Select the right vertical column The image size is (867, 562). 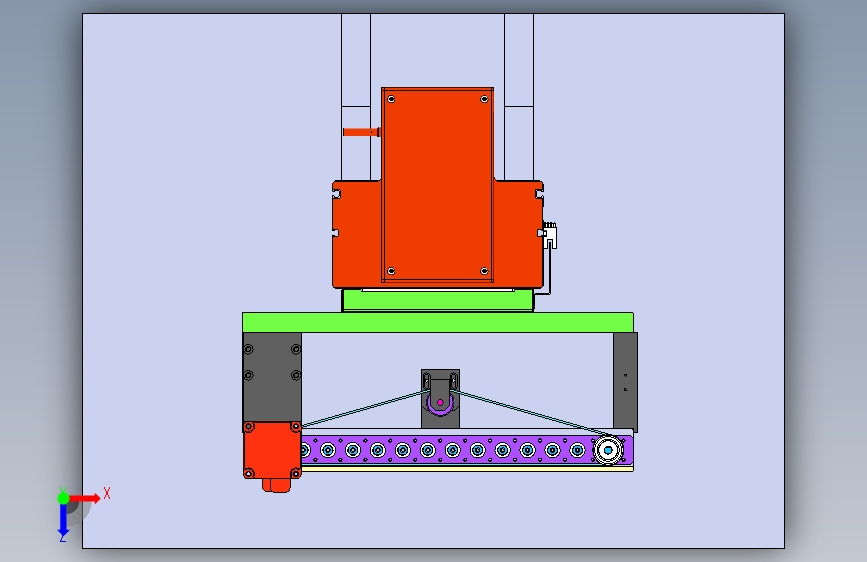click(519, 97)
